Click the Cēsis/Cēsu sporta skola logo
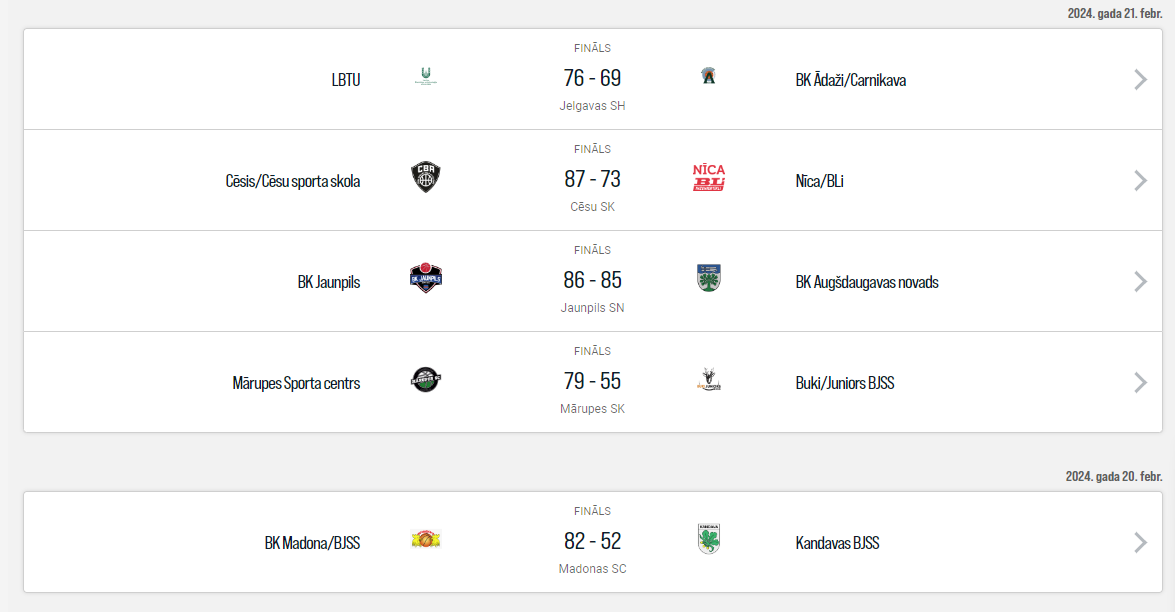The height and width of the screenshot is (612, 1175). [426, 178]
